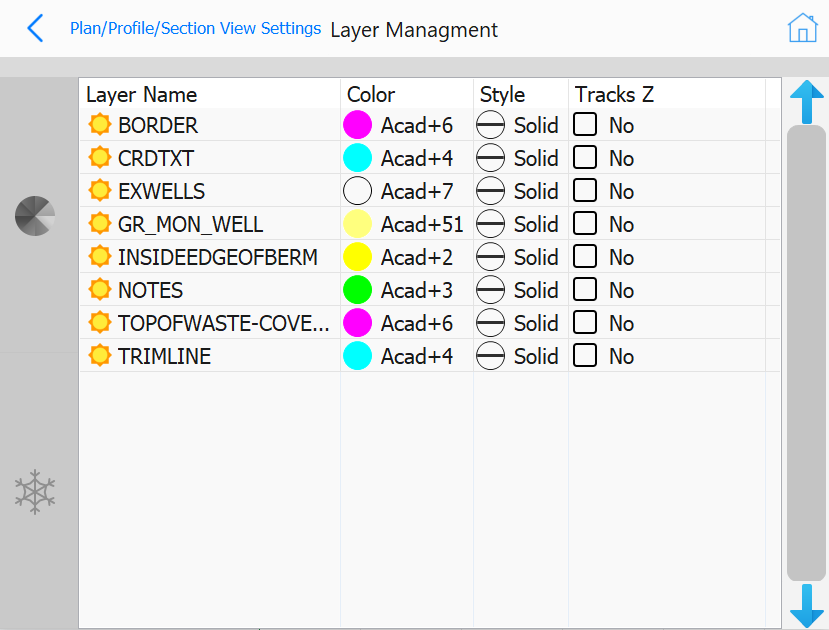Click the Style column header
This screenshot has height=630, width=829.
tap(502, 95)
